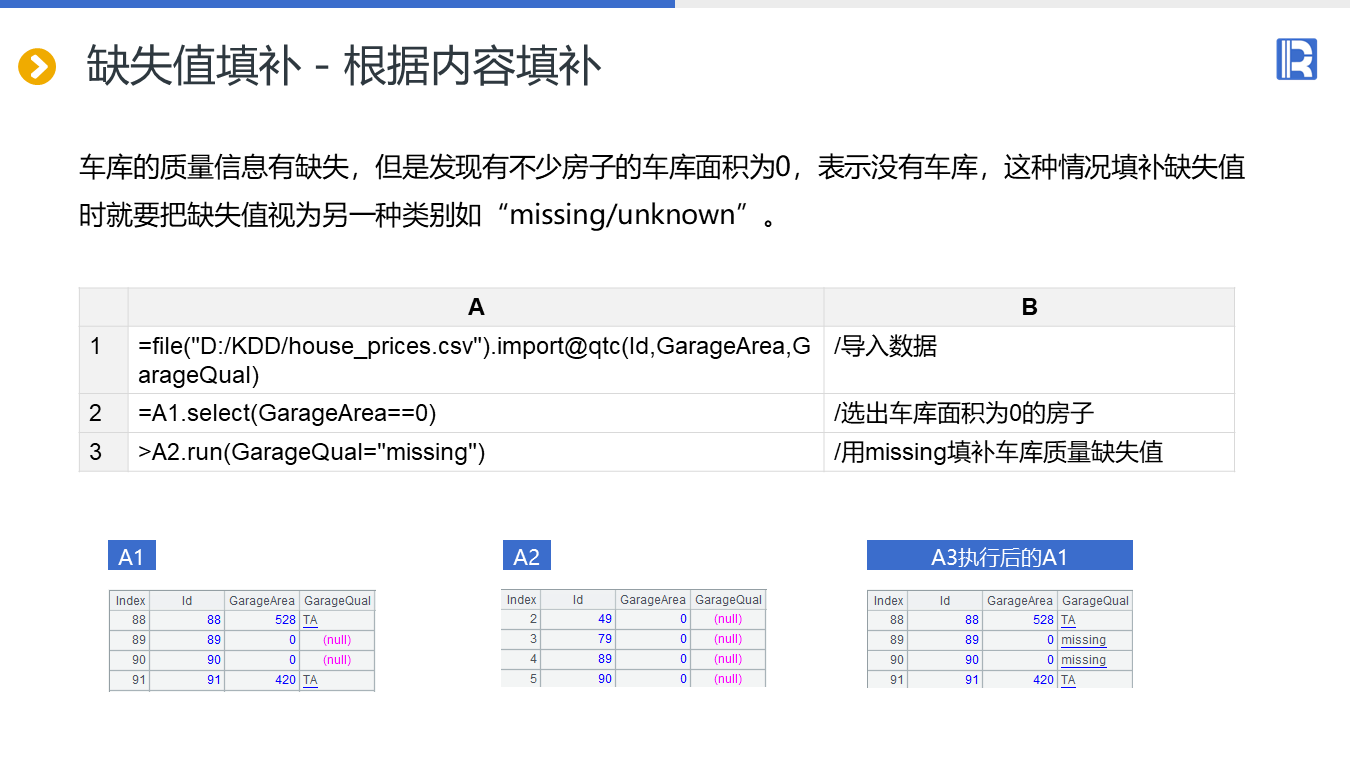Click the "/导入数据" comment cell
Viewport: 1350px width, 759px height.
[1028, 360]
